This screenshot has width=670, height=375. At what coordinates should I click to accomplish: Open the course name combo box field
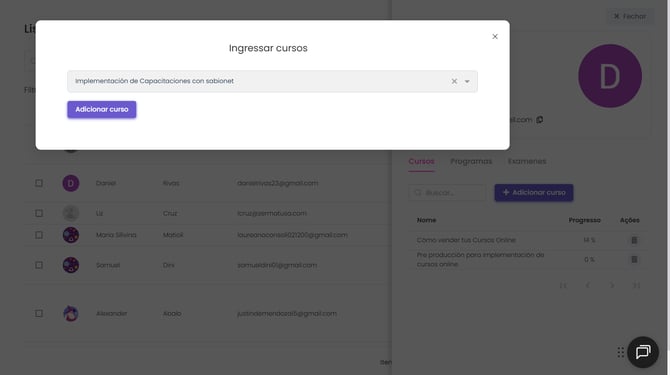point(272,81)
